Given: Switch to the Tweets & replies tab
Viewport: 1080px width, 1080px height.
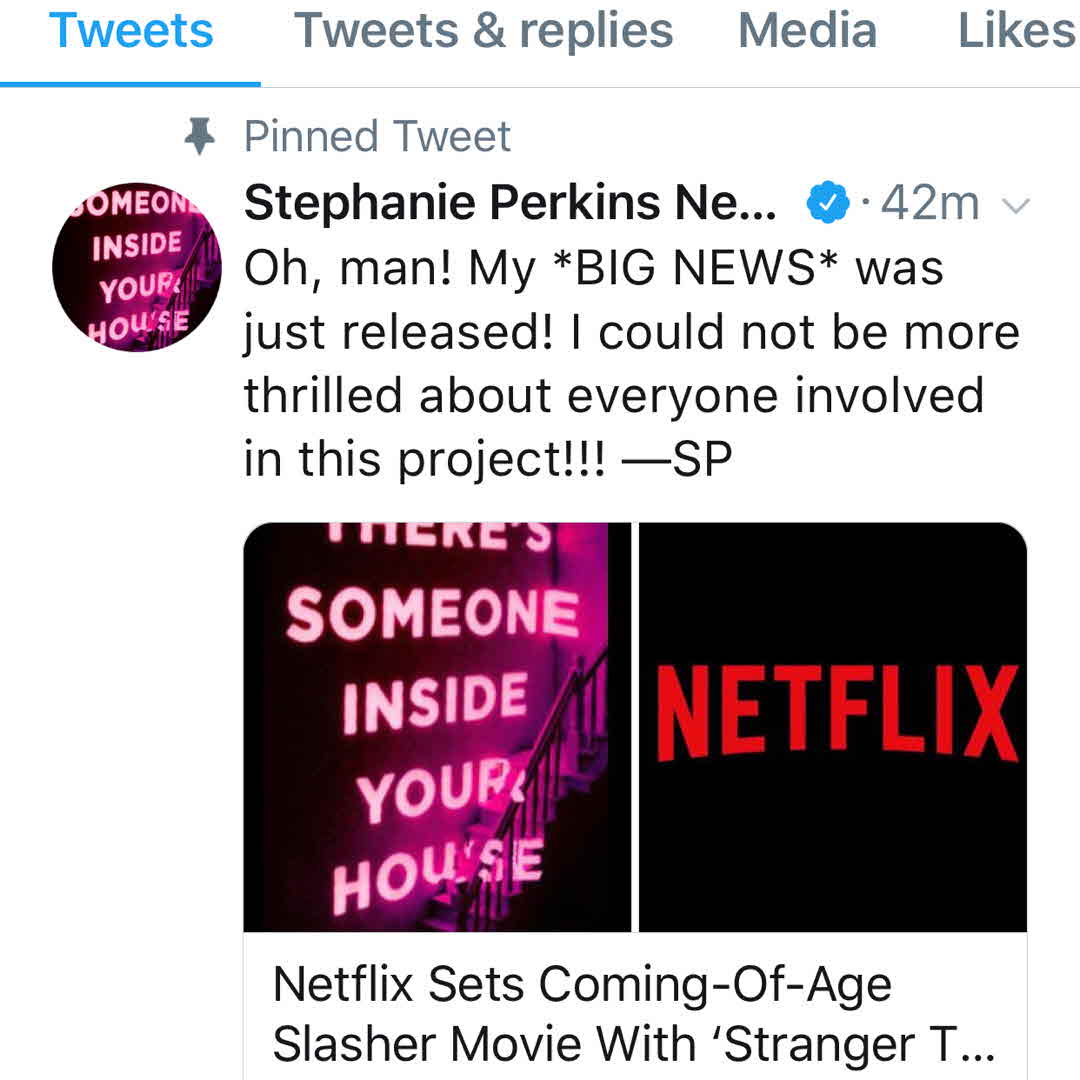Looking at the screenshot, I should pyautogui.click(x=484, y=32).
